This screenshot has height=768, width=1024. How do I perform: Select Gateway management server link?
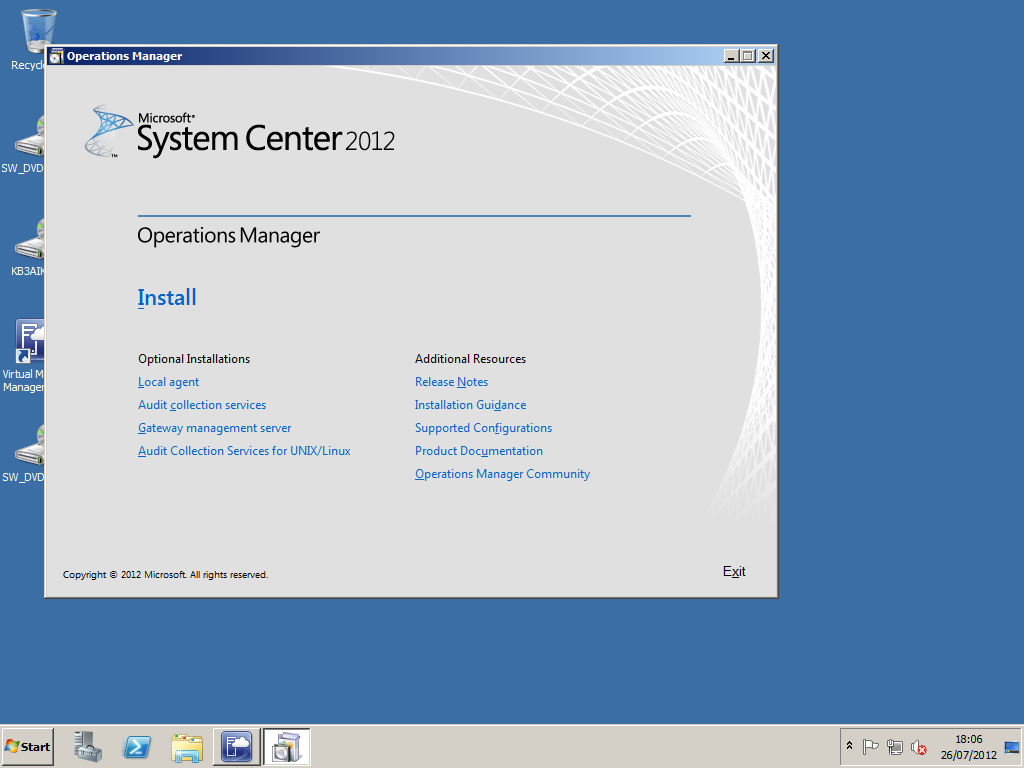(x=214, y=428)
